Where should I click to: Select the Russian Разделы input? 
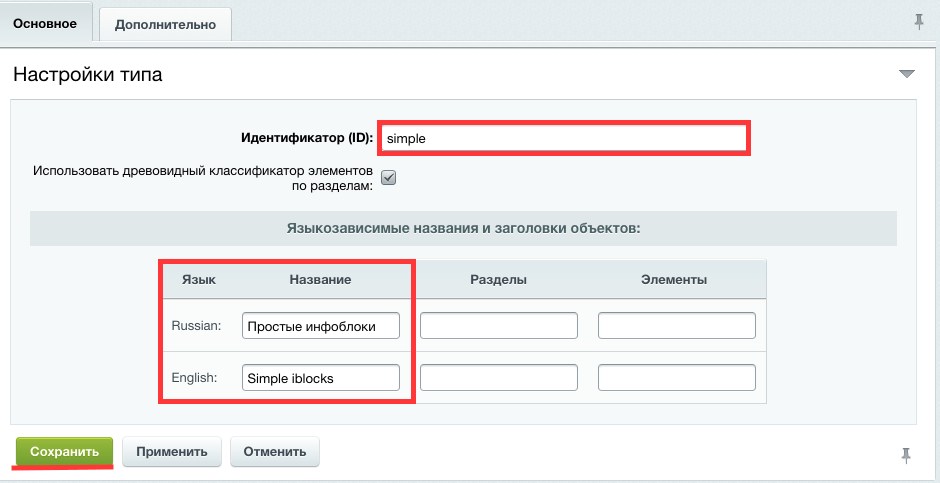tap(499, 326)
